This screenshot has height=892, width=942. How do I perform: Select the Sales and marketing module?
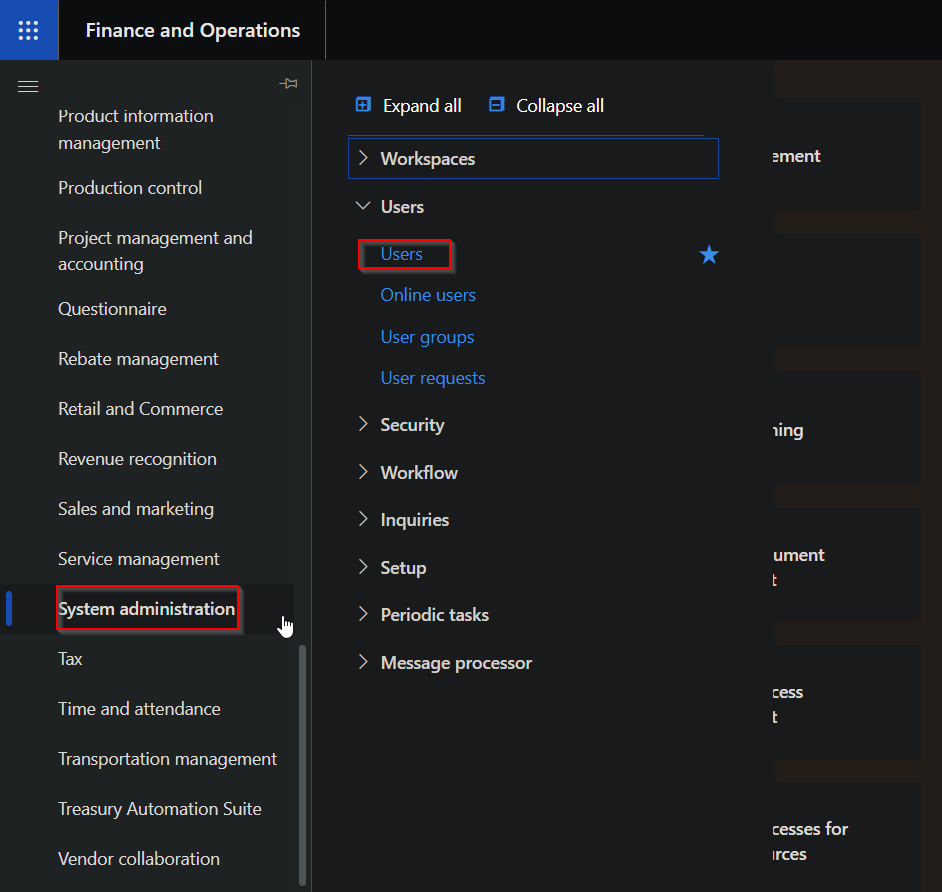coord(136,509)
